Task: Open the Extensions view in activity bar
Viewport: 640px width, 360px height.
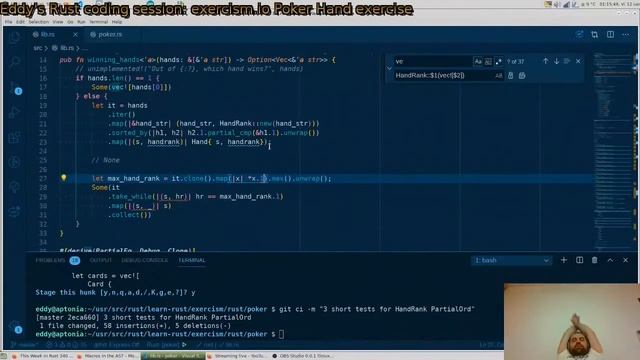Action: pos(15,138)
